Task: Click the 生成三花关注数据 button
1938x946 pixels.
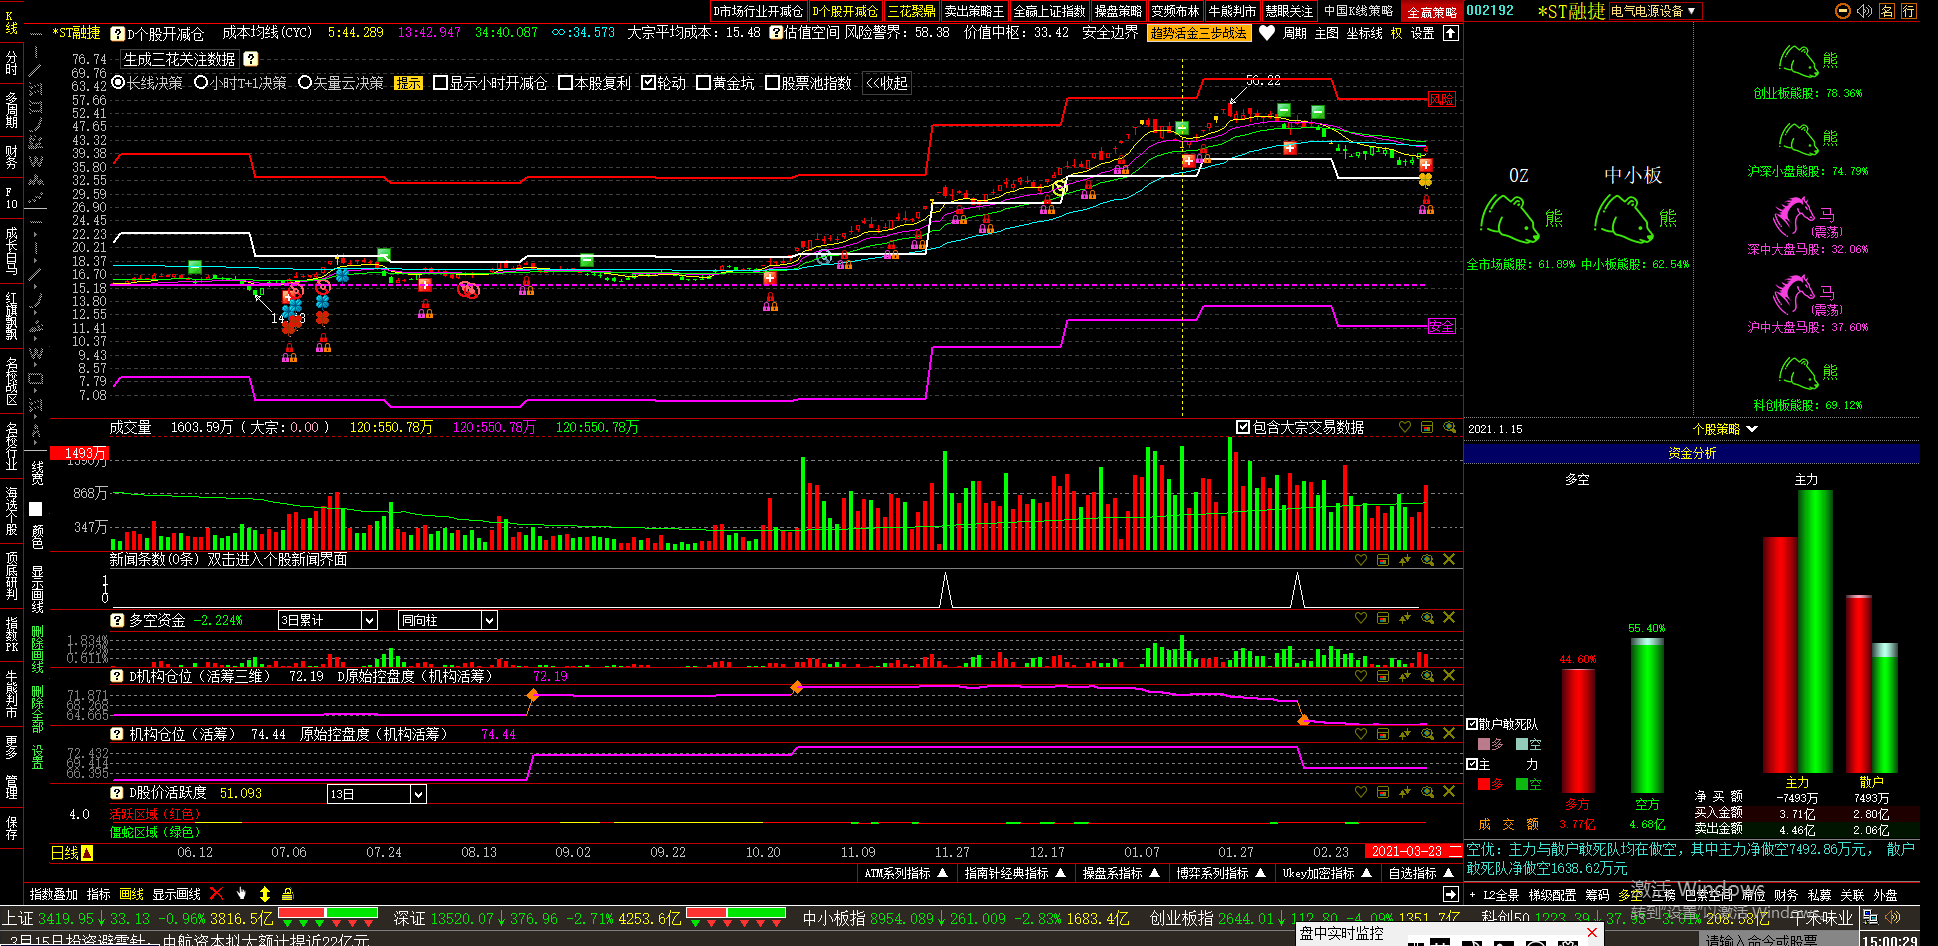Action: [180, 59]
